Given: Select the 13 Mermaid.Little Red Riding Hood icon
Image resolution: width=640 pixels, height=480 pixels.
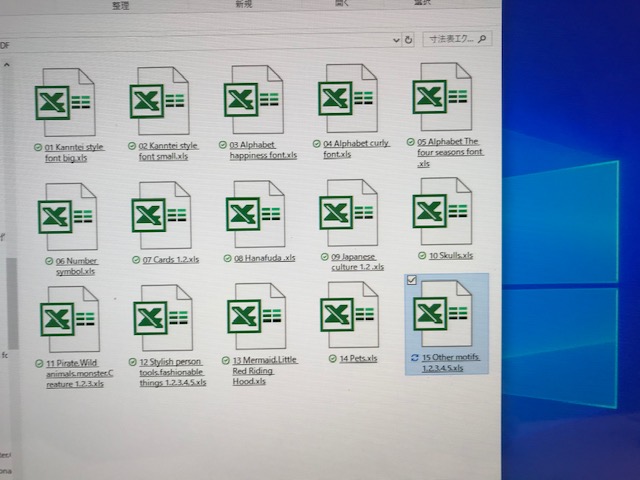Looking at the screenshot, I should click(257, 316).
